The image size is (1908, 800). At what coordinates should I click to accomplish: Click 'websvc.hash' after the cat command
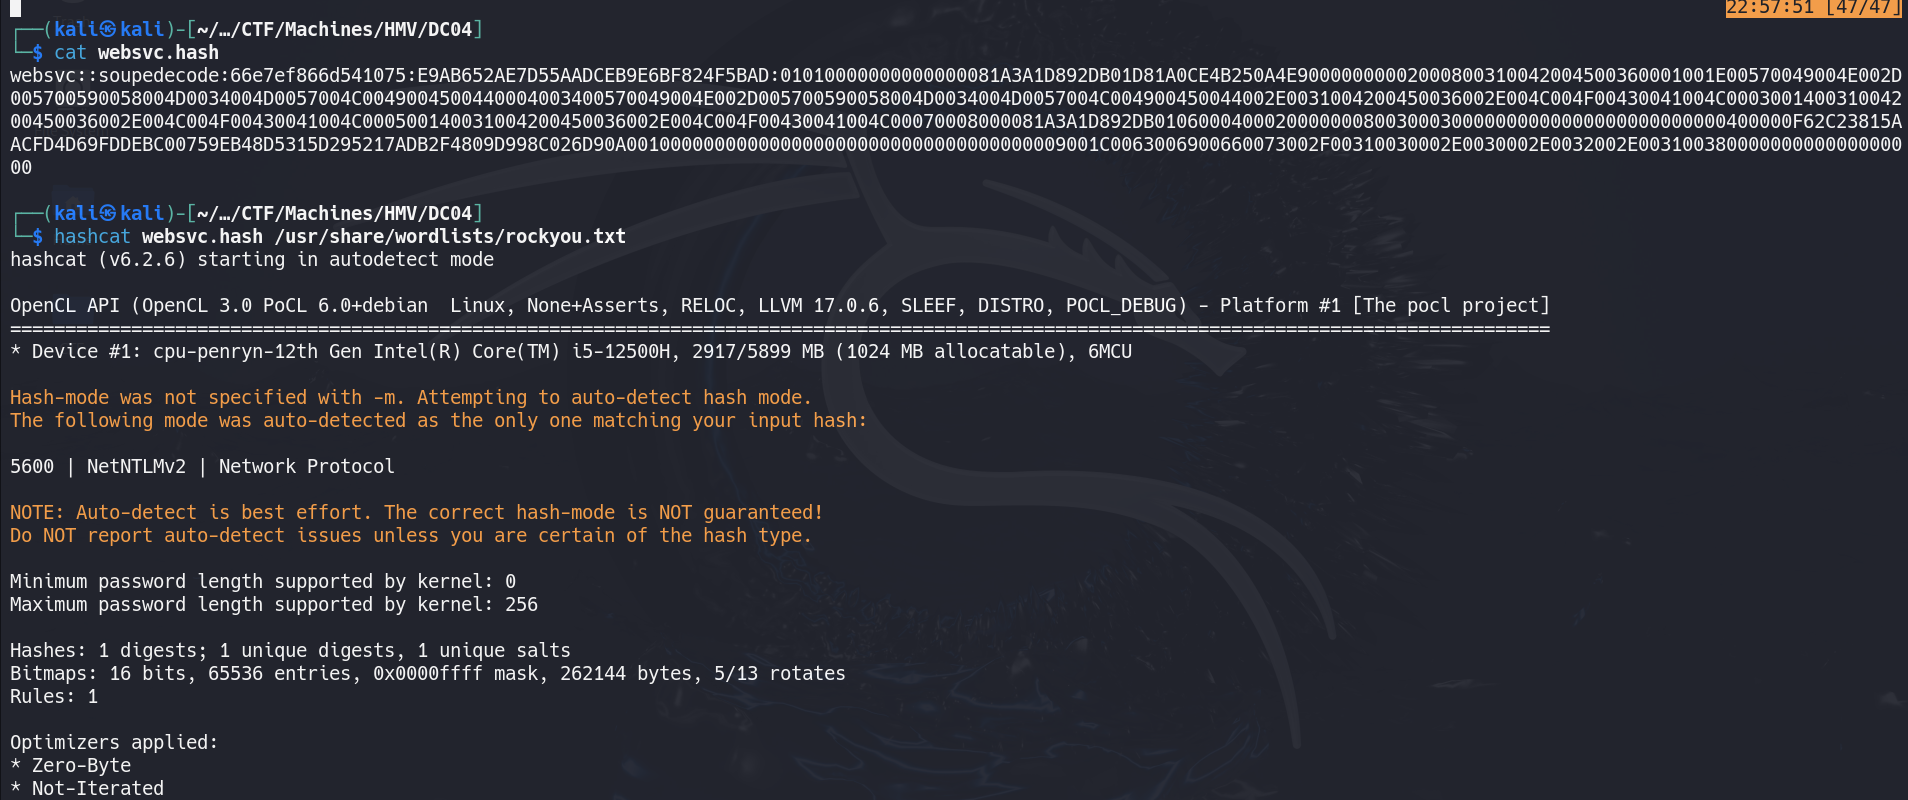158,52
